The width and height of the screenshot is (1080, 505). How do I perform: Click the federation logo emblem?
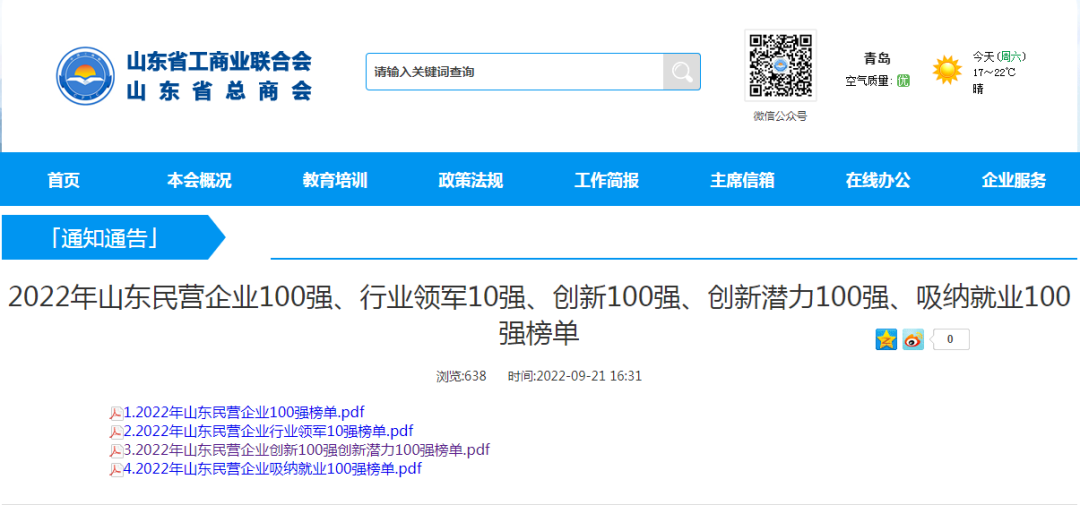click(x=86, y=76)
